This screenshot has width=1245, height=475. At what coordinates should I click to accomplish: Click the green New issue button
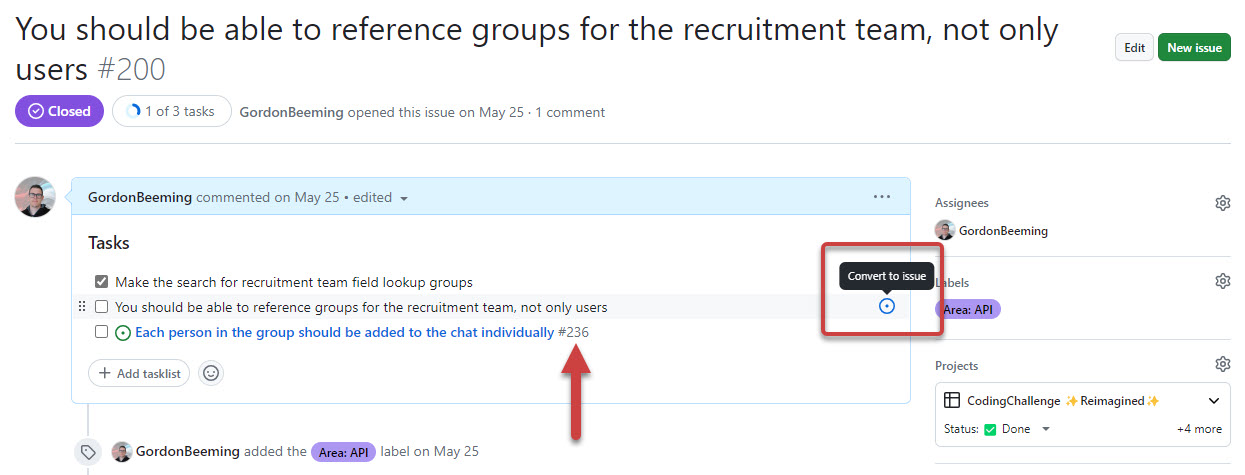(x=1194, y=47)
